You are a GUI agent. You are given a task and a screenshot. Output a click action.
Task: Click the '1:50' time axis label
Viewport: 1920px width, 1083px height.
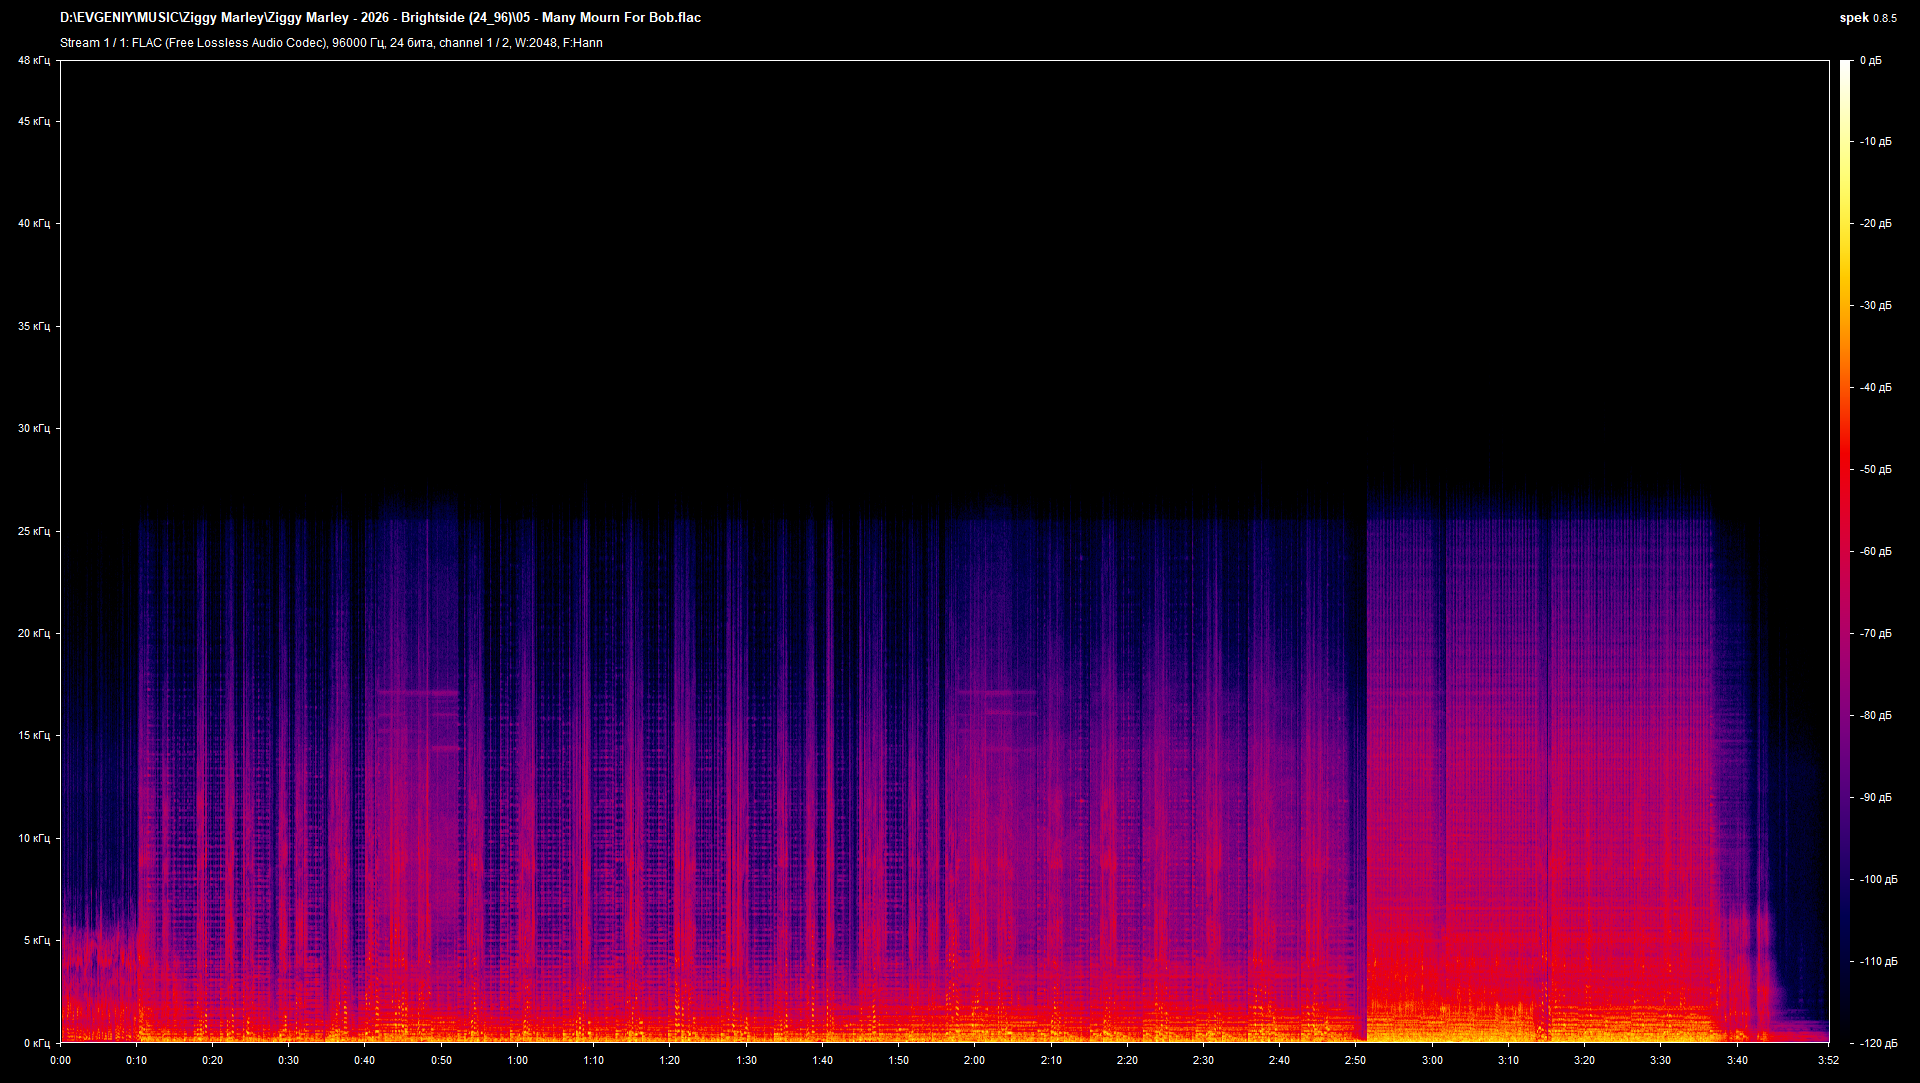898,1061
